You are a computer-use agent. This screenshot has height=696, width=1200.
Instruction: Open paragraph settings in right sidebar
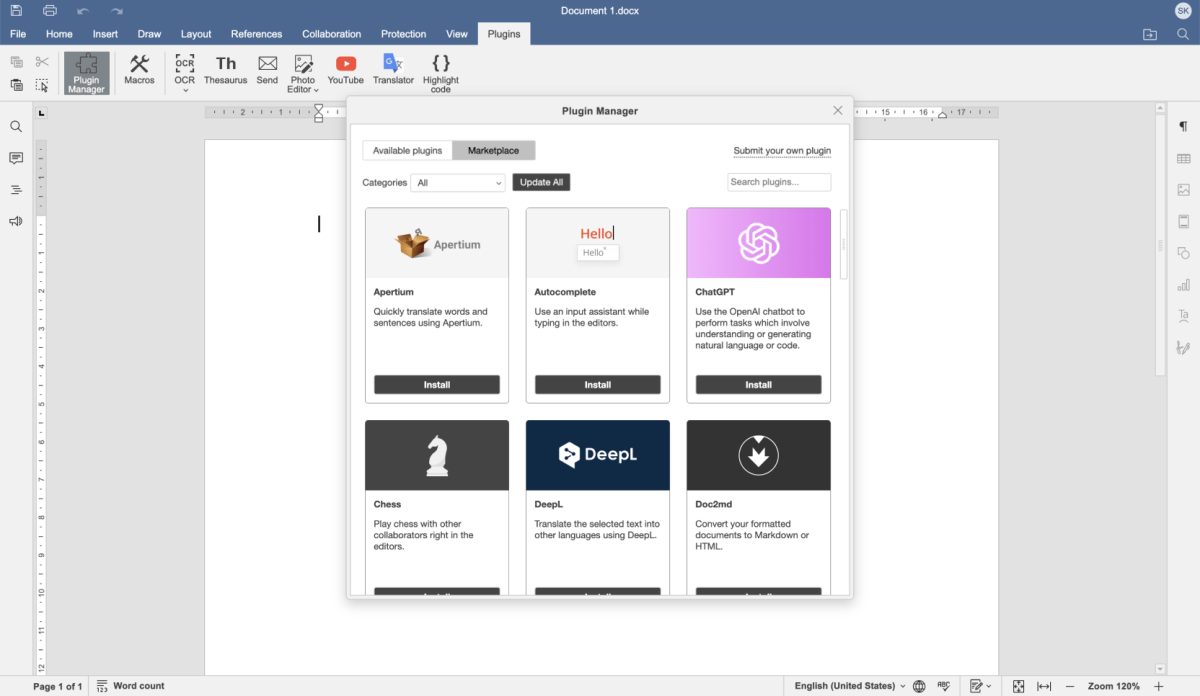click(x=1184, y=127)
